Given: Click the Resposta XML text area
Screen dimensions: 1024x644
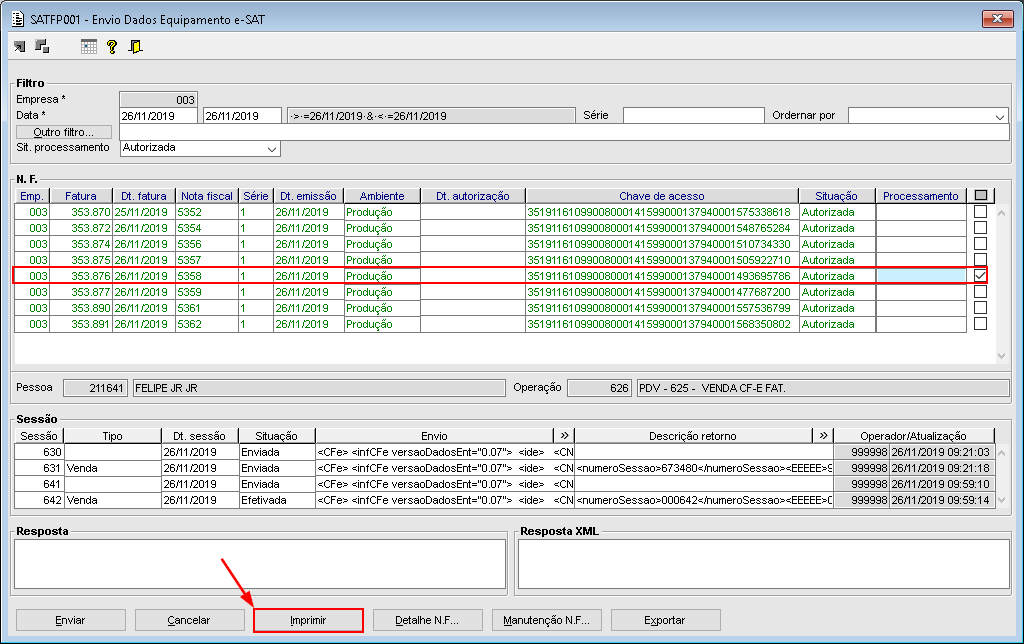Looking at the screenshot, I should (x=764, y=564).
